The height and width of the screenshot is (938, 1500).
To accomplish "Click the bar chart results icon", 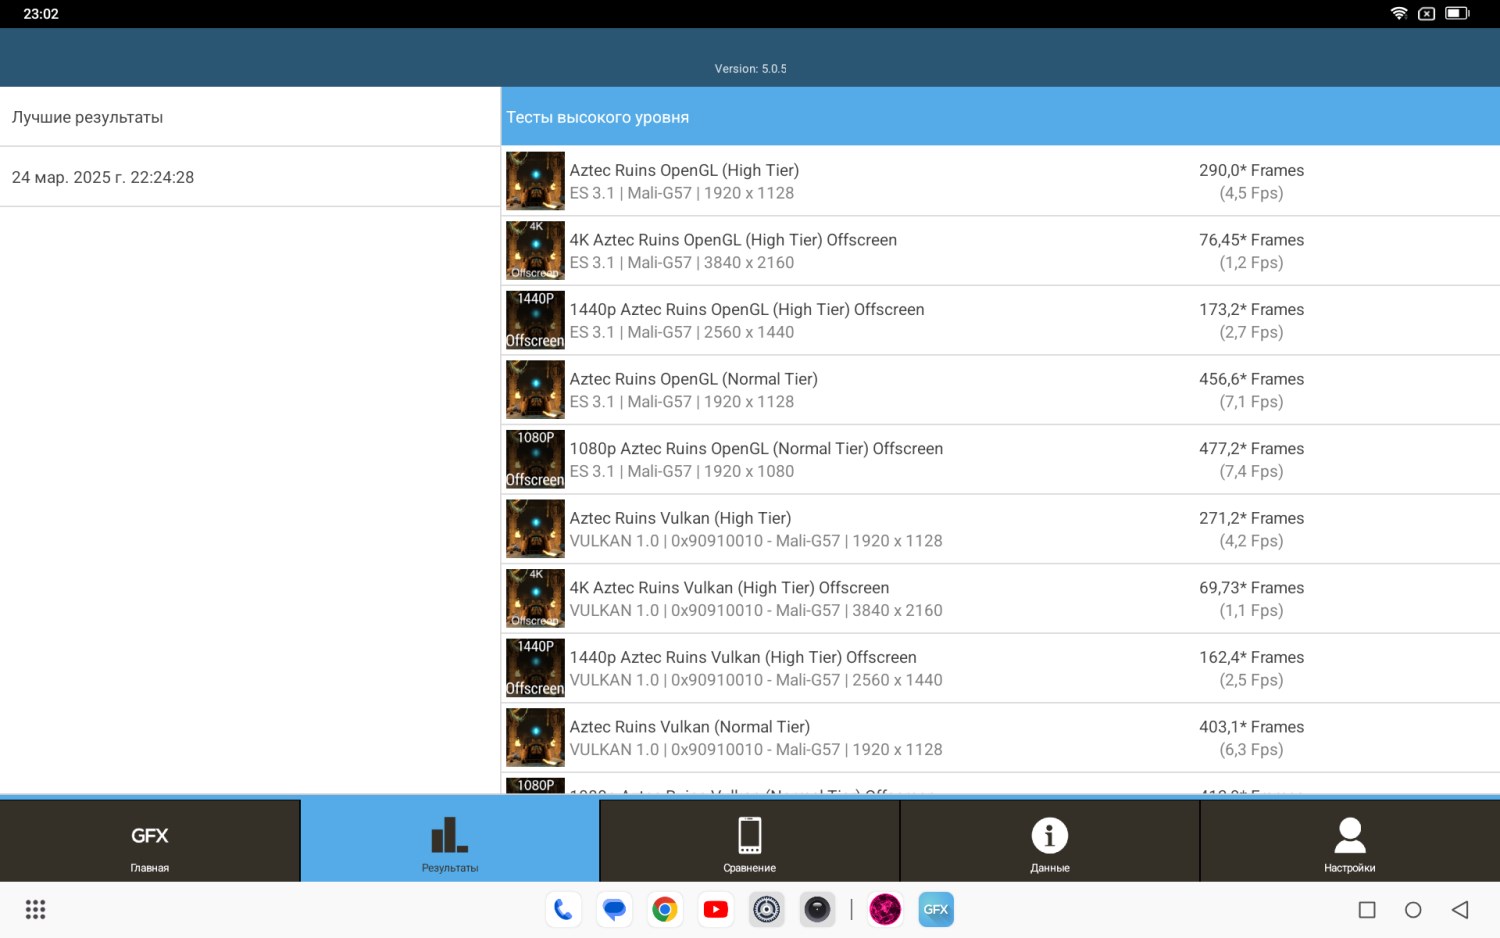I will tap(450, 835).
